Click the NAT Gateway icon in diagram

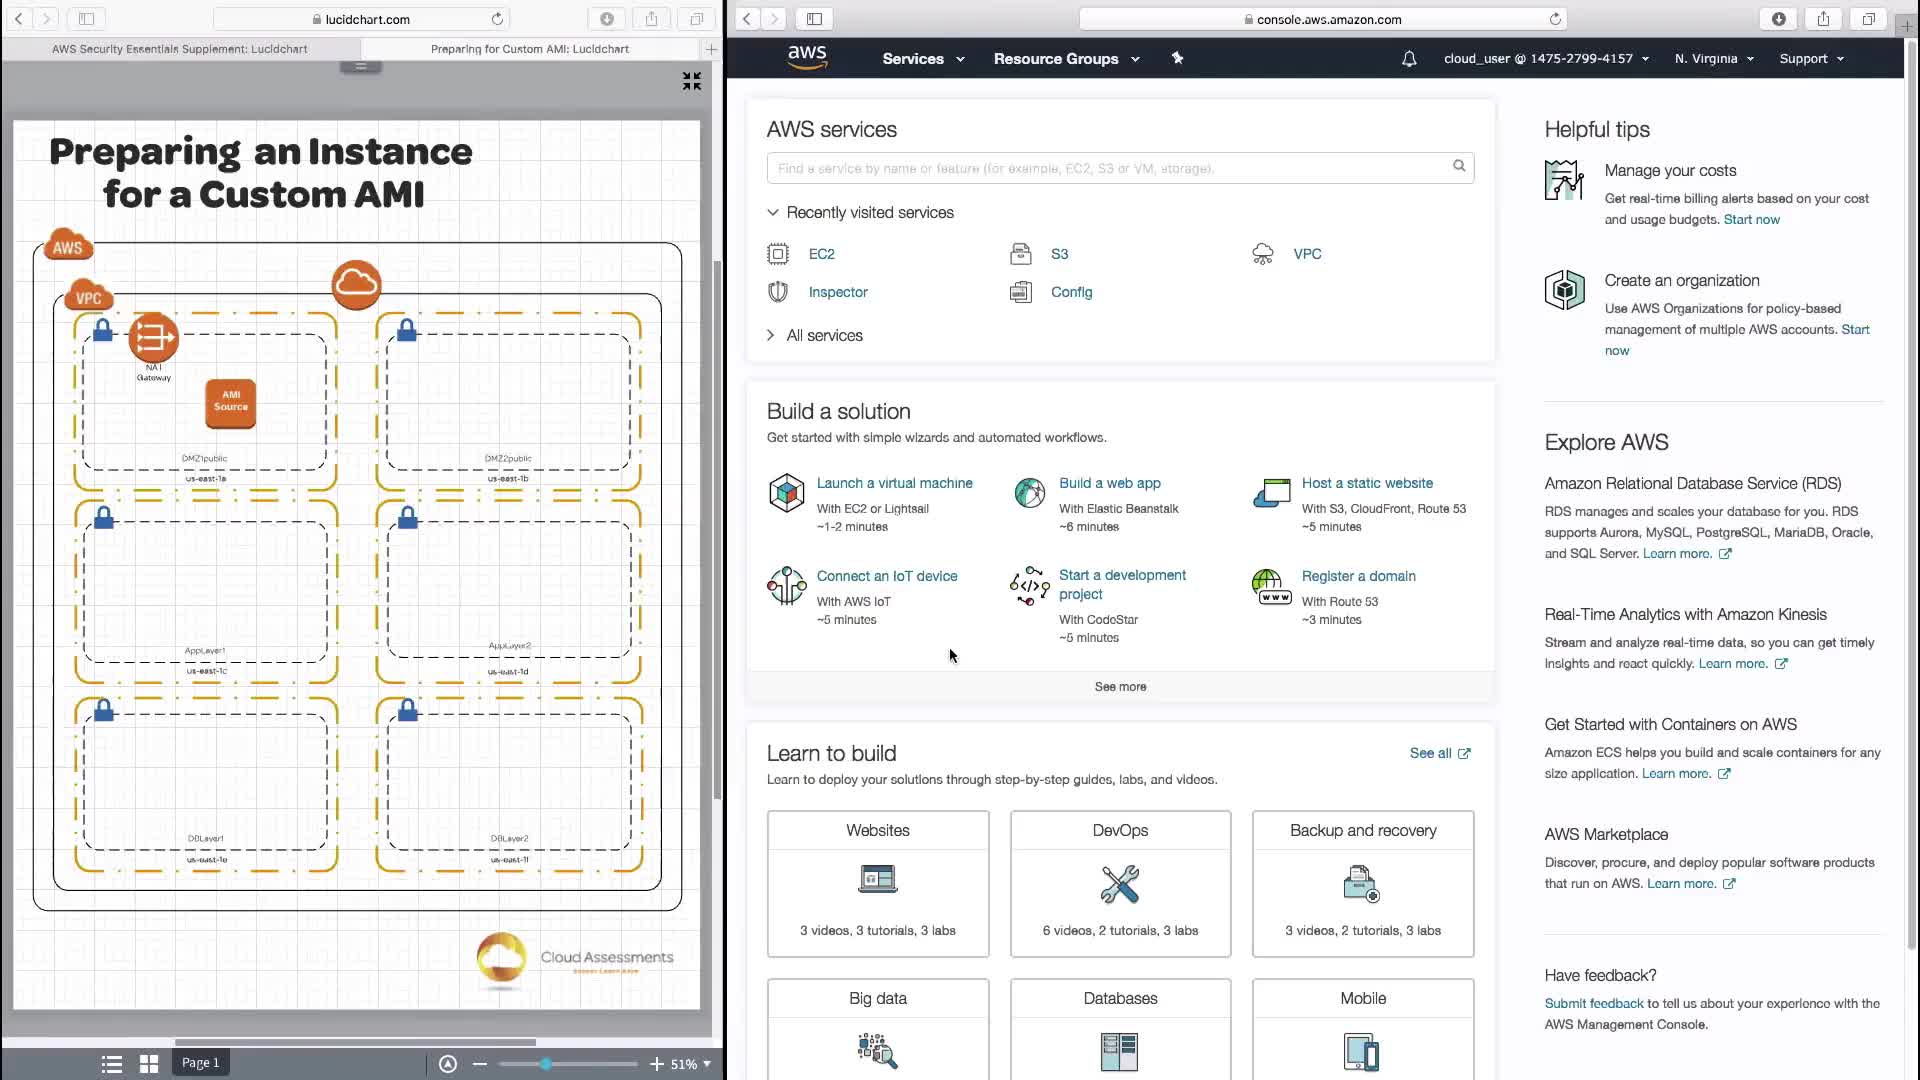153,338
